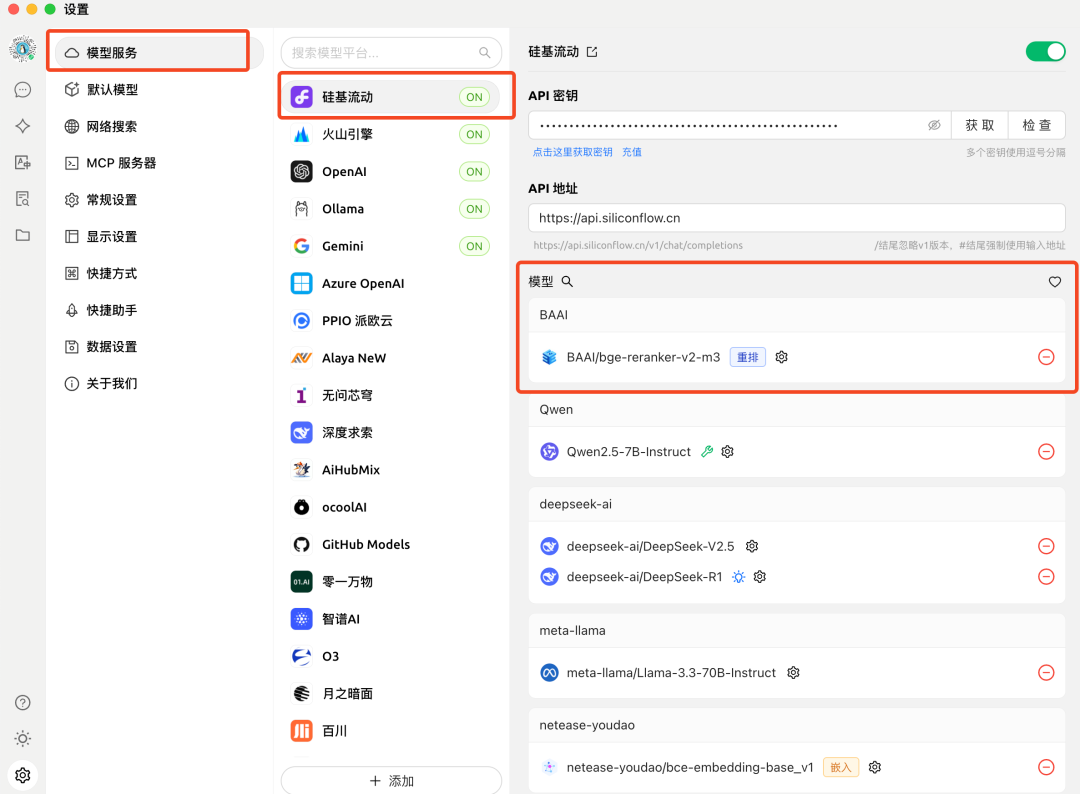Select the translate icon in the left sidebar
The image size is (1080, 794).
[x=22, y=162]
